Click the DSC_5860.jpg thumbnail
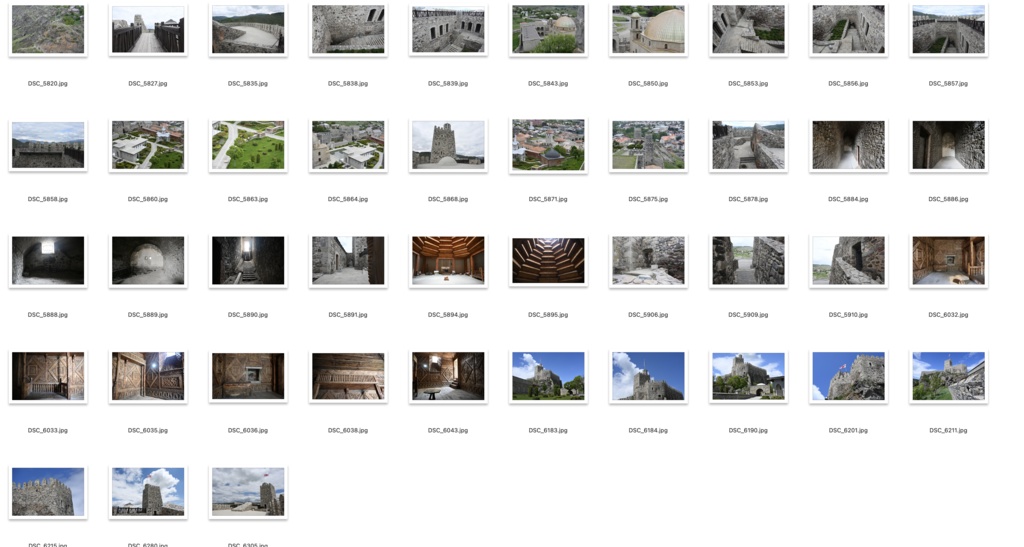 tap(148, 145)
